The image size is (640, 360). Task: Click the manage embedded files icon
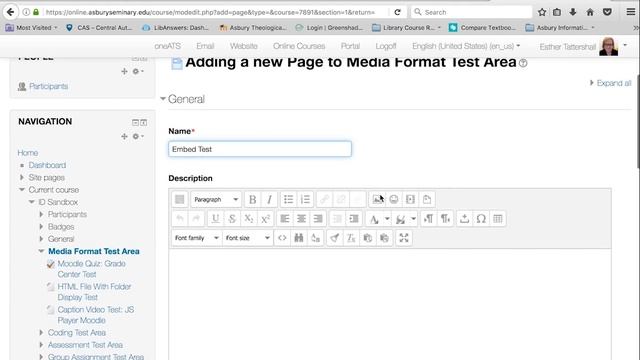[427, 199]
